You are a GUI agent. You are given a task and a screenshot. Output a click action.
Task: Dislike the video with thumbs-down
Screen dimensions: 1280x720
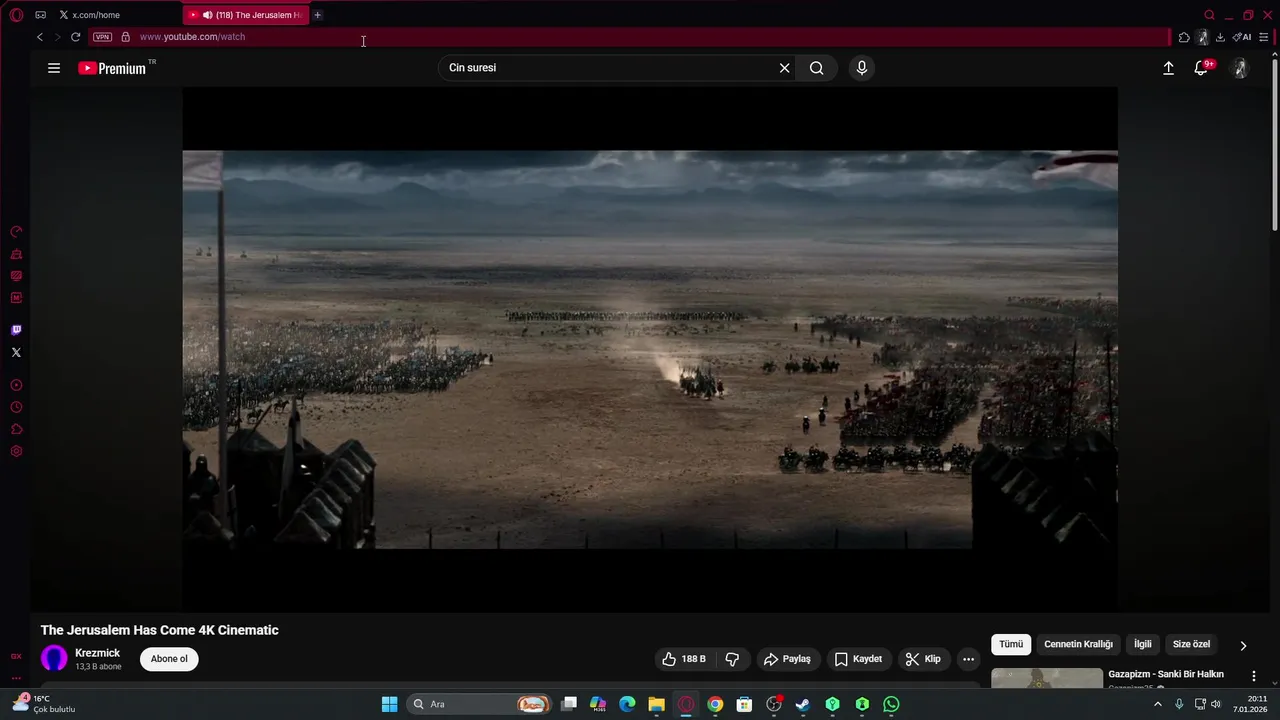coord(732,659)
